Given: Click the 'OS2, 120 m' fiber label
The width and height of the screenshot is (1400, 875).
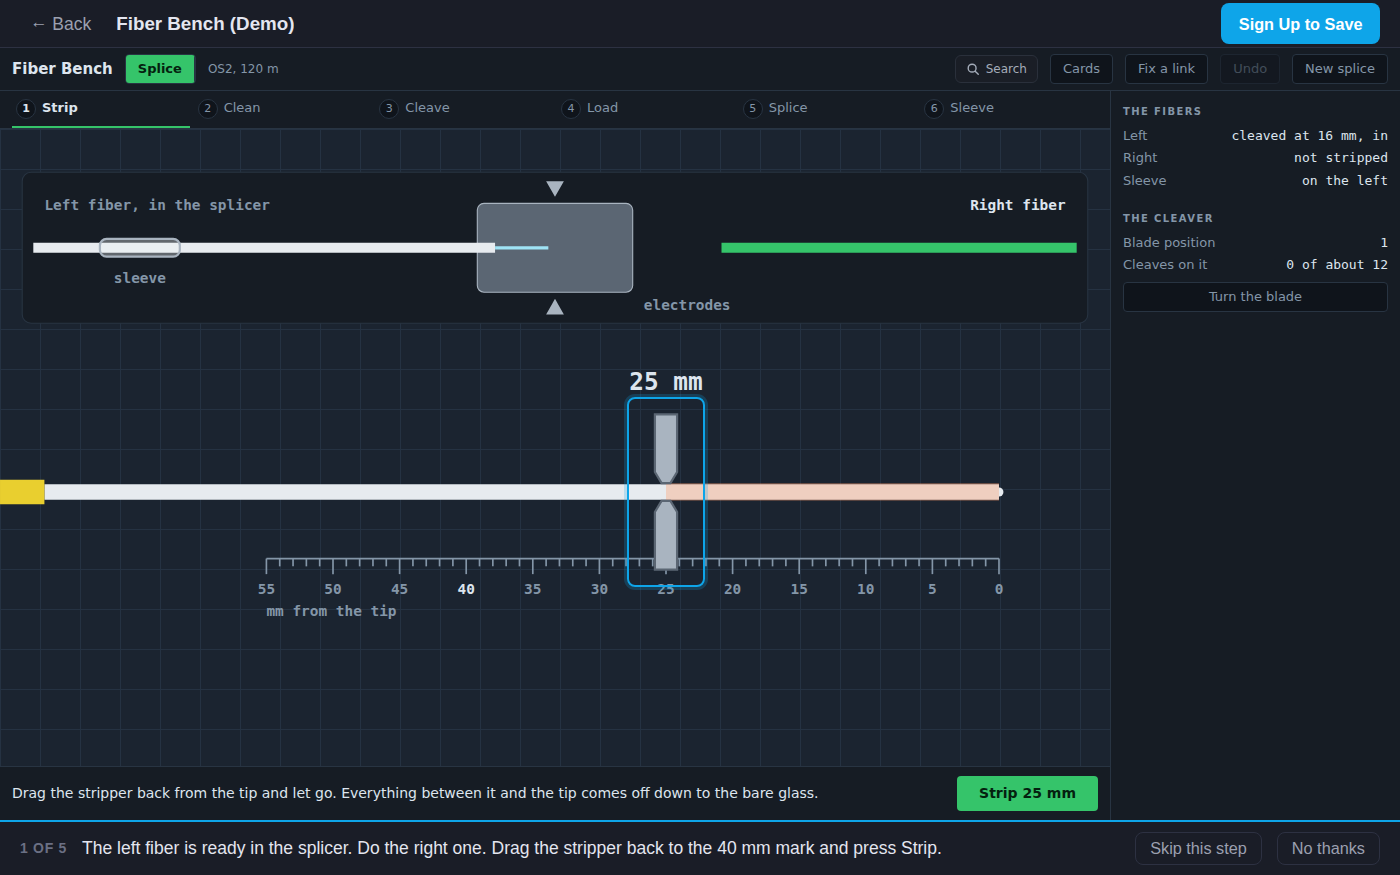Looking at the screenshot, I should click(x=243, y=69).
